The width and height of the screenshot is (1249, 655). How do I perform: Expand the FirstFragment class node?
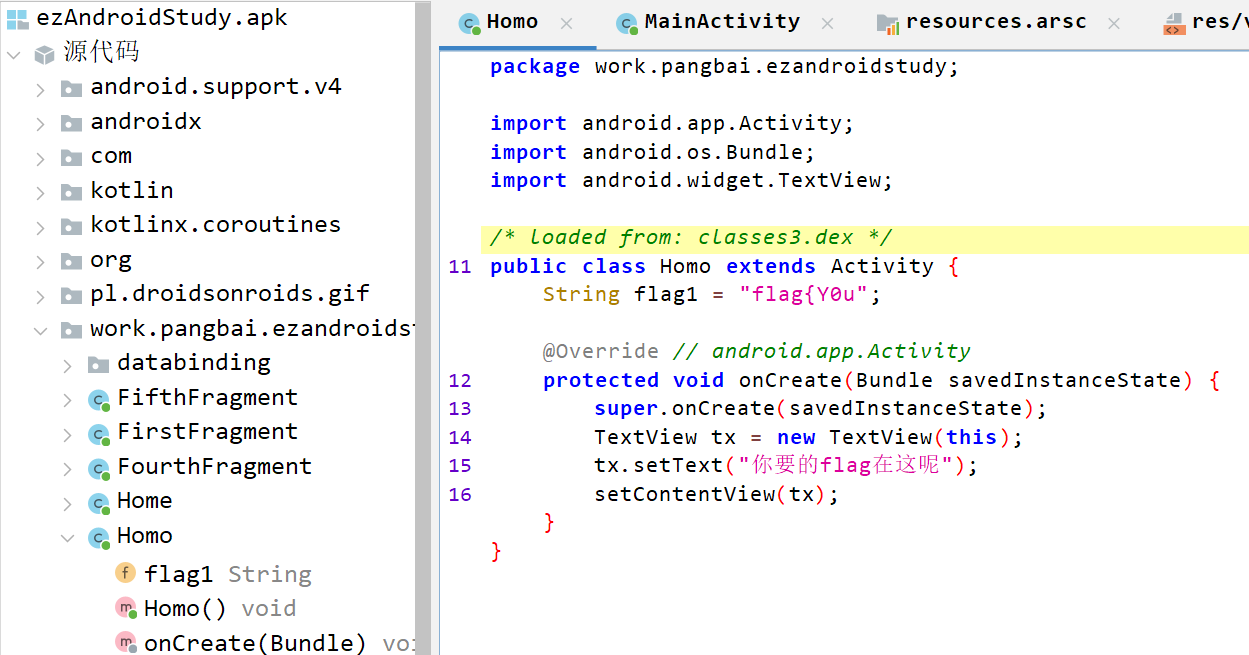pos(67,433)
